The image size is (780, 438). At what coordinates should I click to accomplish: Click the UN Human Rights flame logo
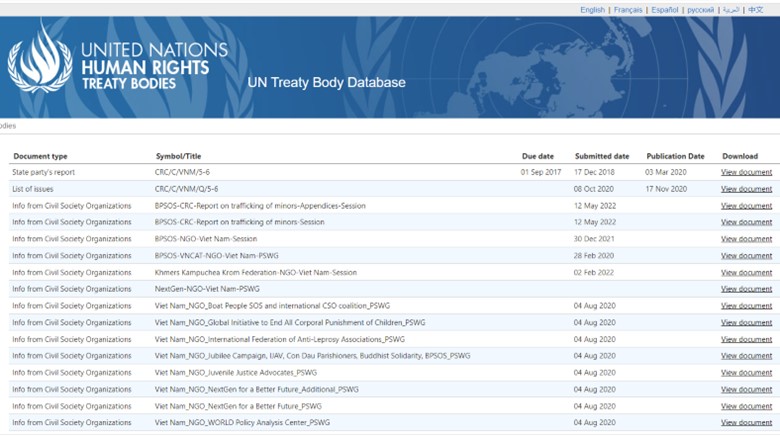40,57
